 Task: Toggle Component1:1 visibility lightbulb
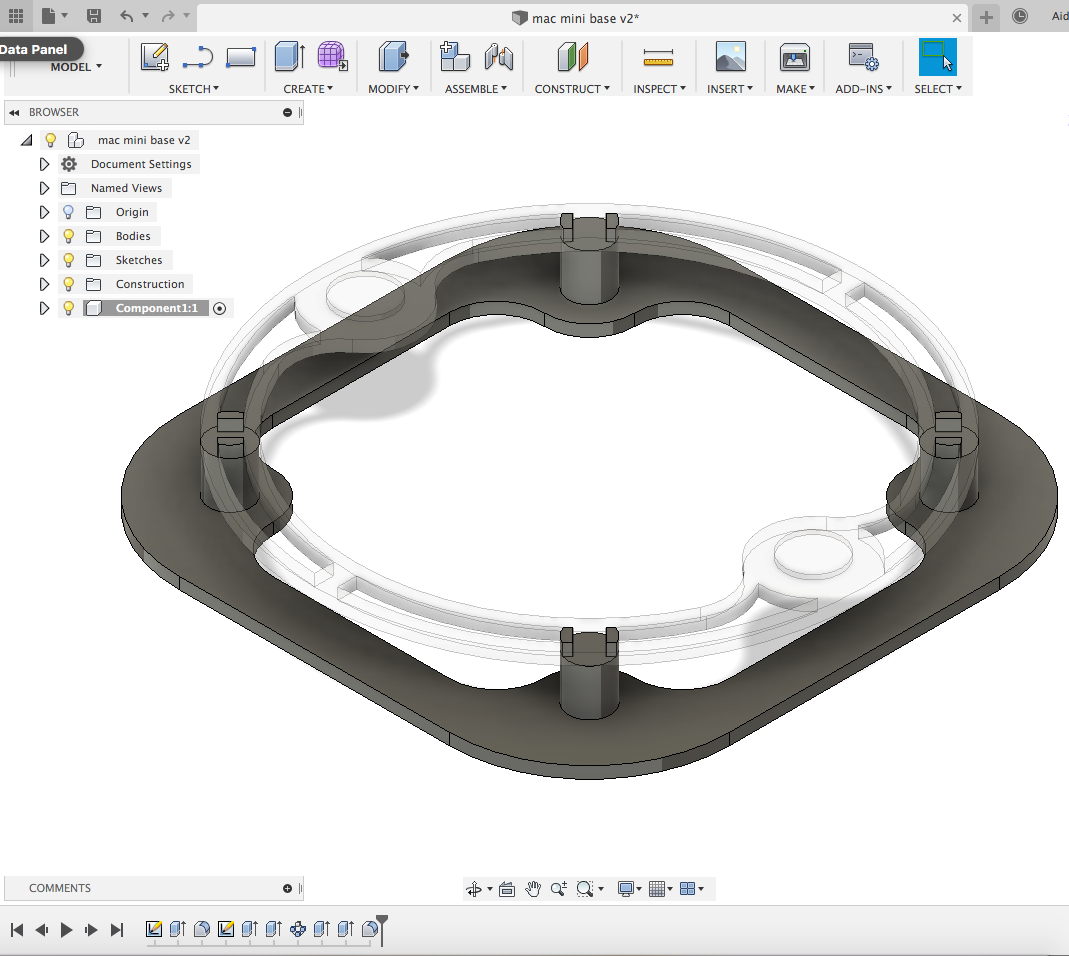pos(68,308)
